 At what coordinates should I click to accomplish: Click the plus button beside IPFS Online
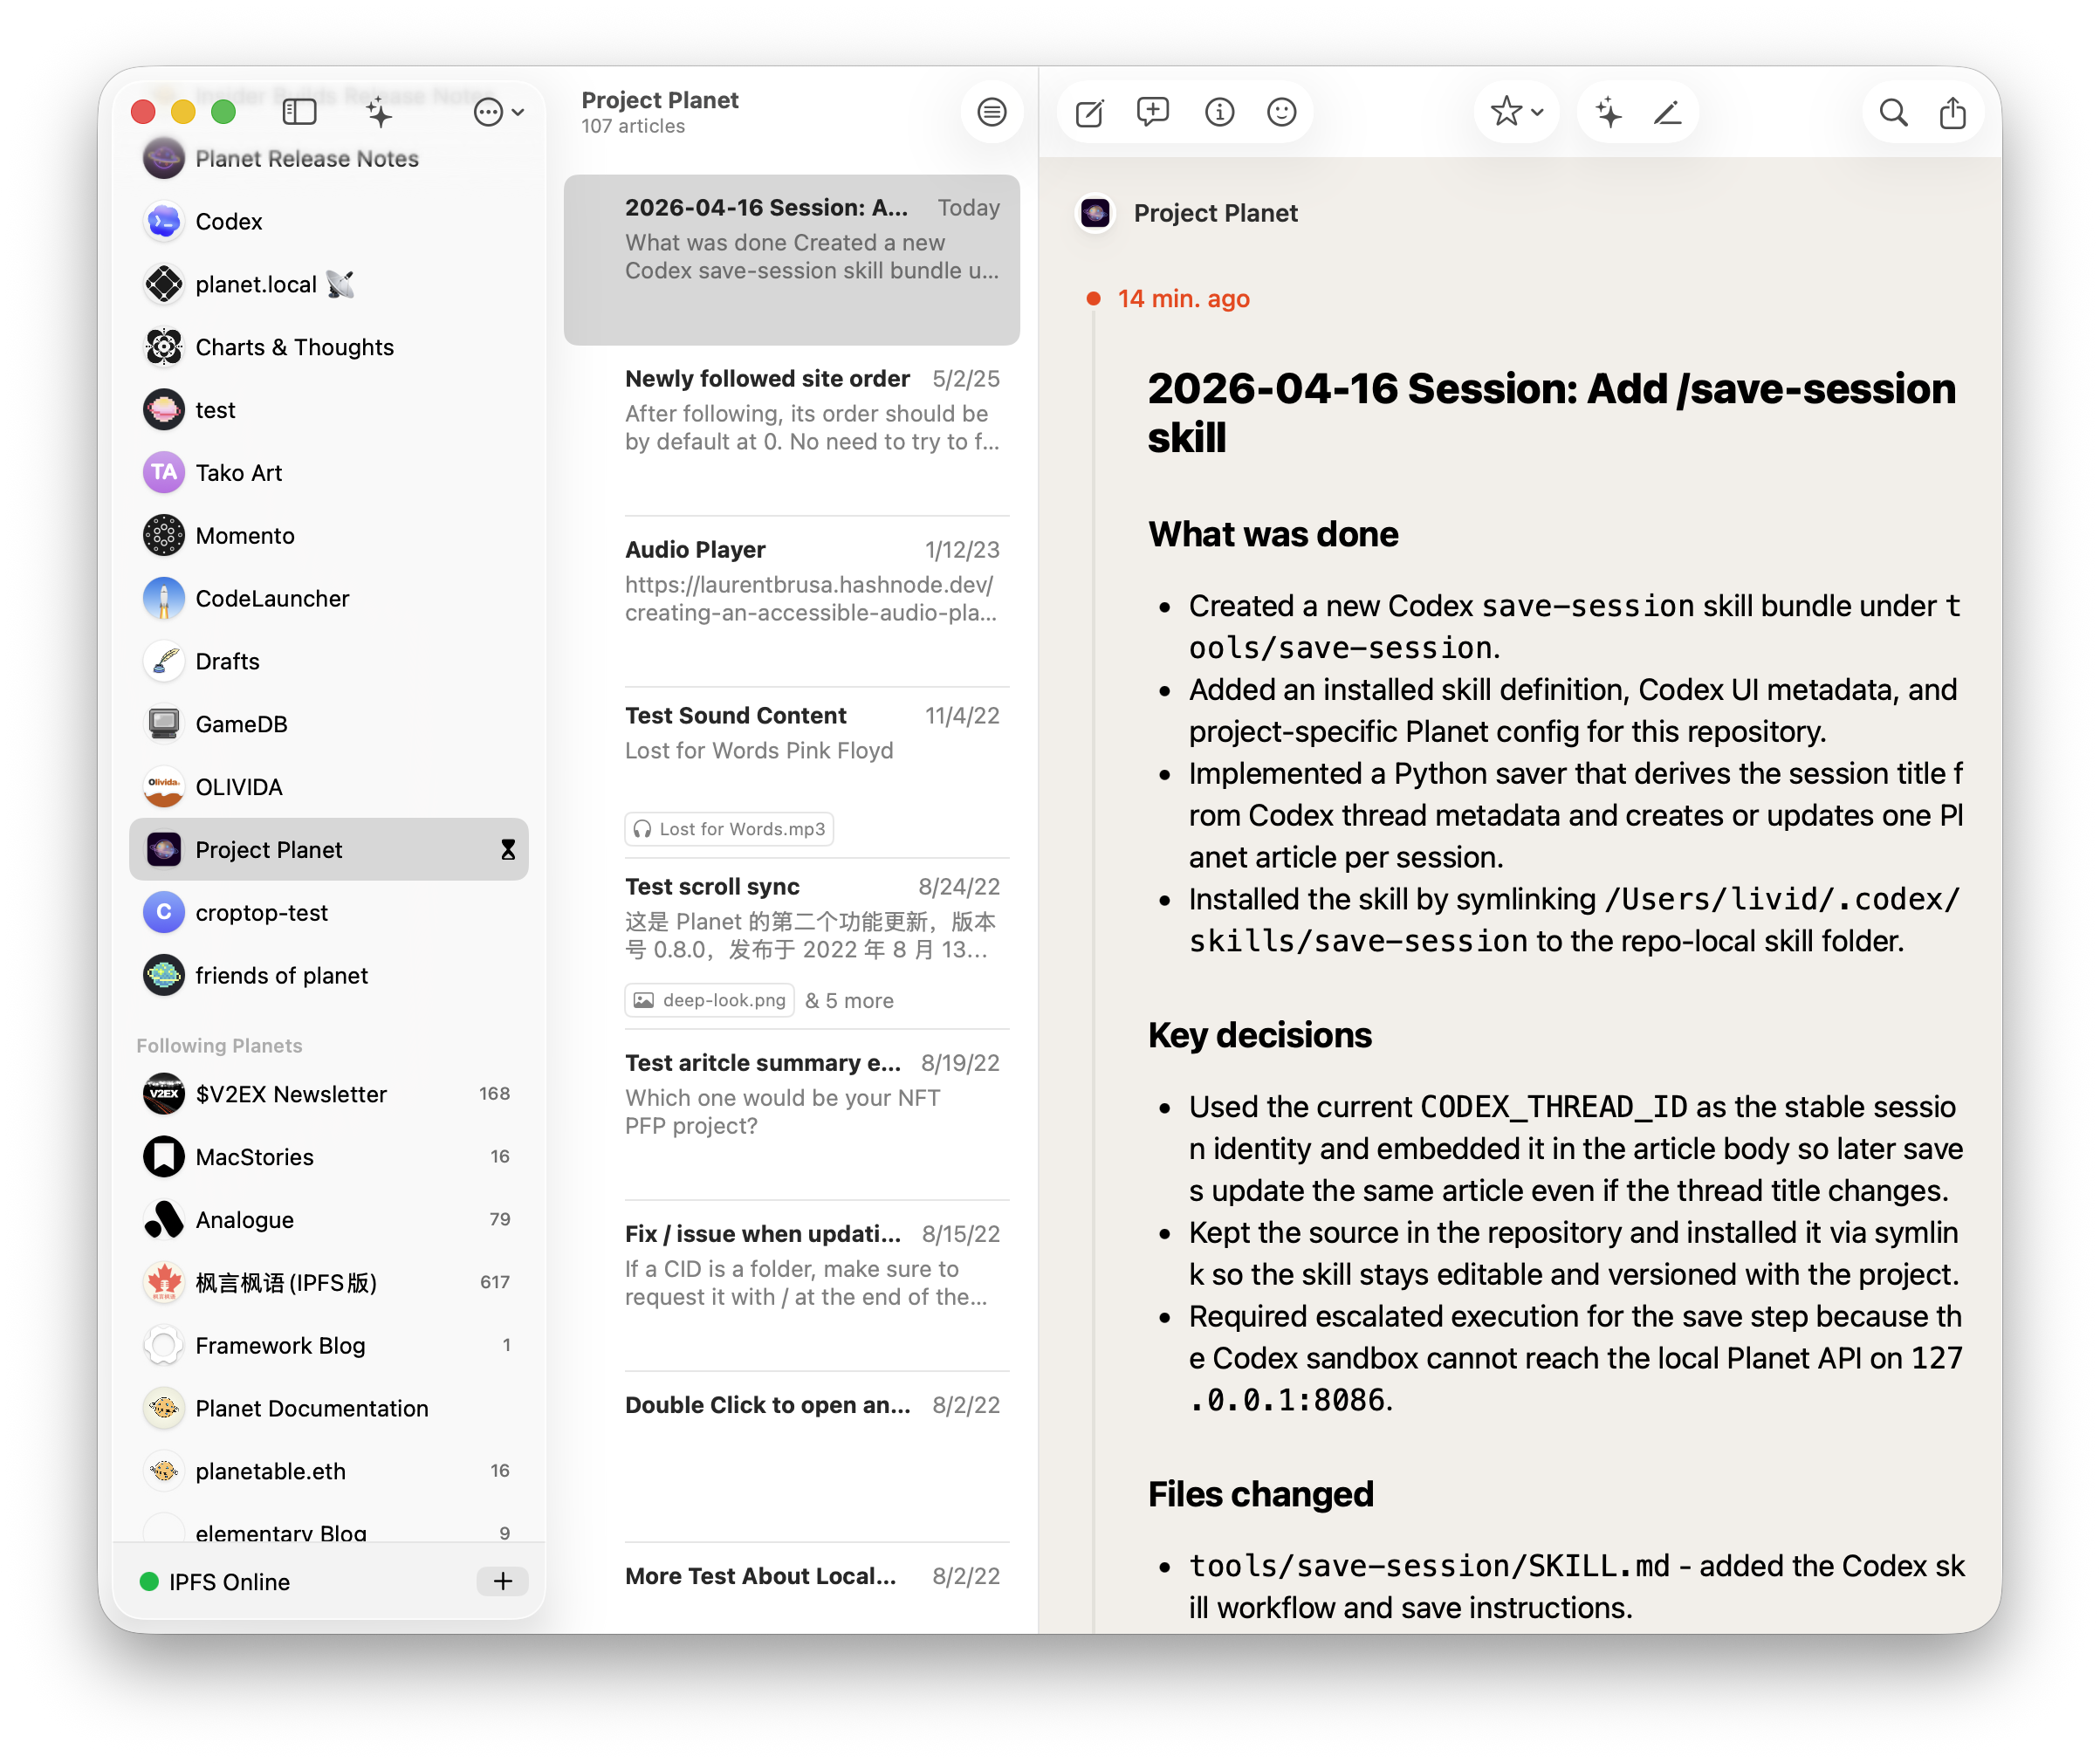502,1581
